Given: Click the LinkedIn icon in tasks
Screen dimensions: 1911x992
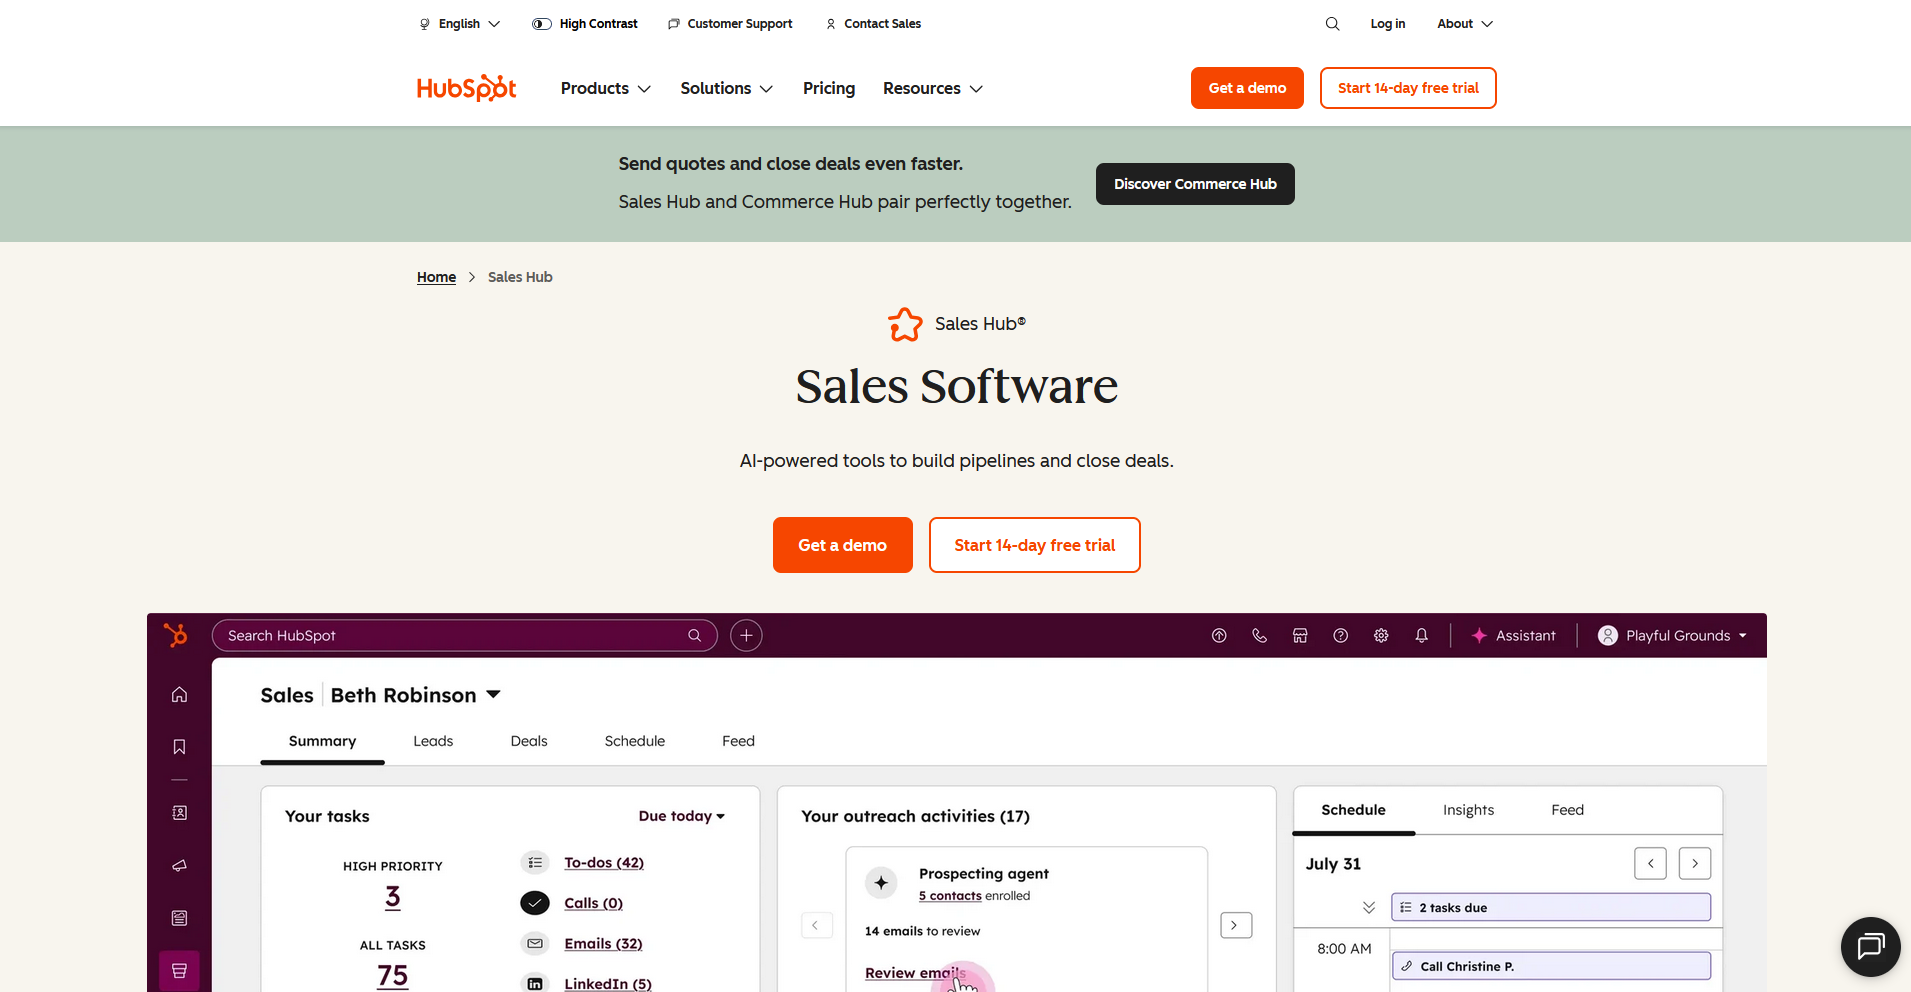Looking at the screenshot, I should [535, 983].
